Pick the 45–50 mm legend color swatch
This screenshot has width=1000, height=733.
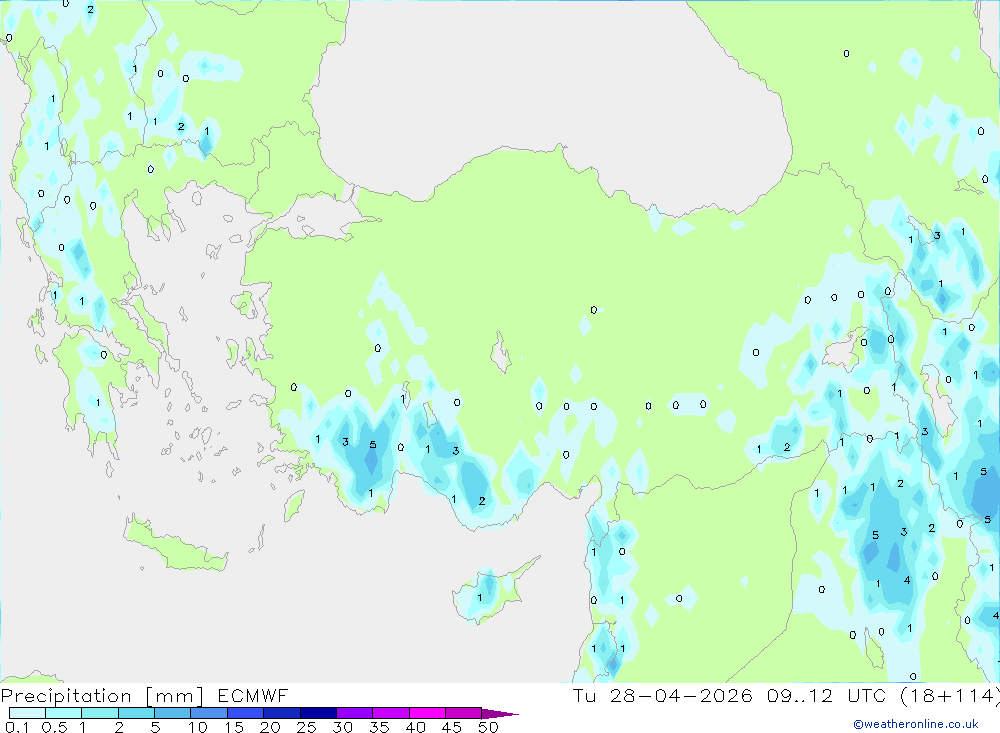coord(463,713)
